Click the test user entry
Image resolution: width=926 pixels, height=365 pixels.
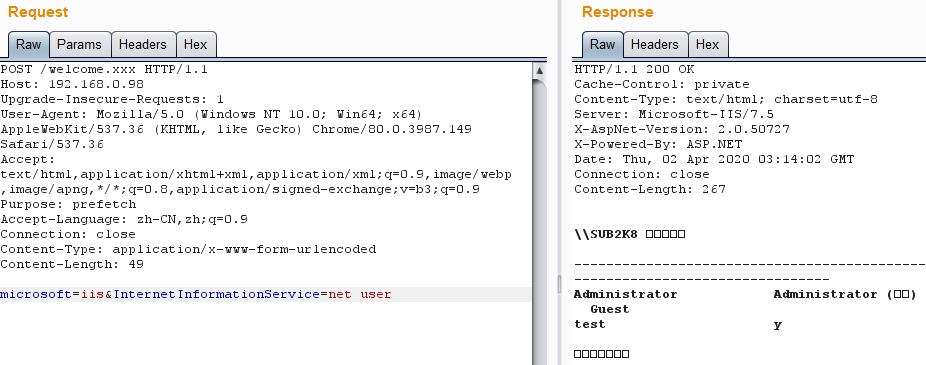pos(589,324)
